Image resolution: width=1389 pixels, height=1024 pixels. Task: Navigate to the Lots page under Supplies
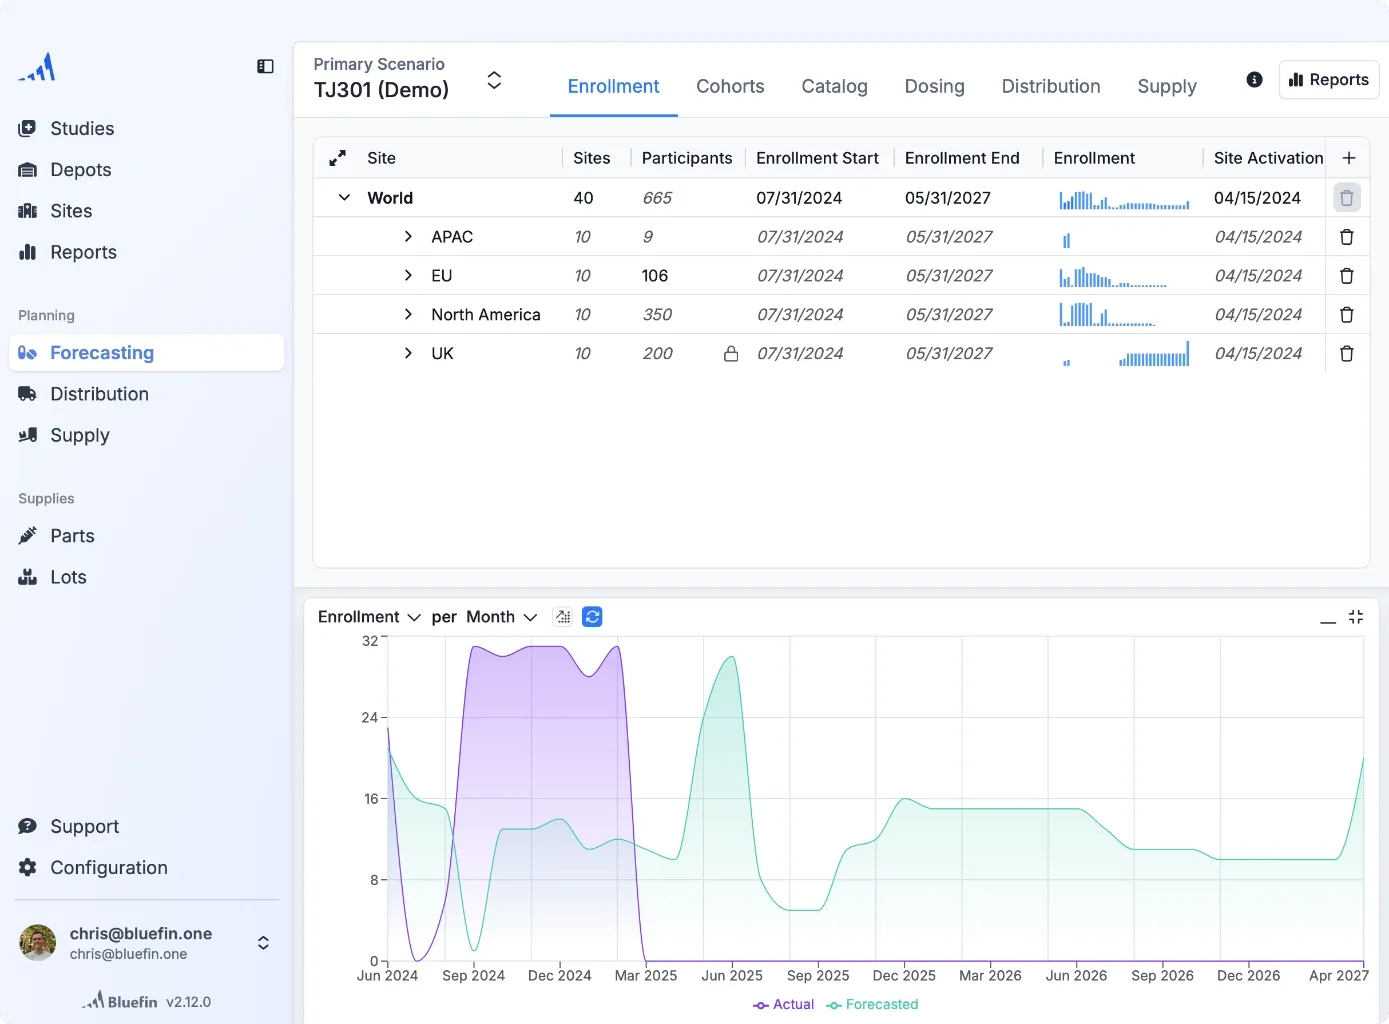click(x=66, y=577)
